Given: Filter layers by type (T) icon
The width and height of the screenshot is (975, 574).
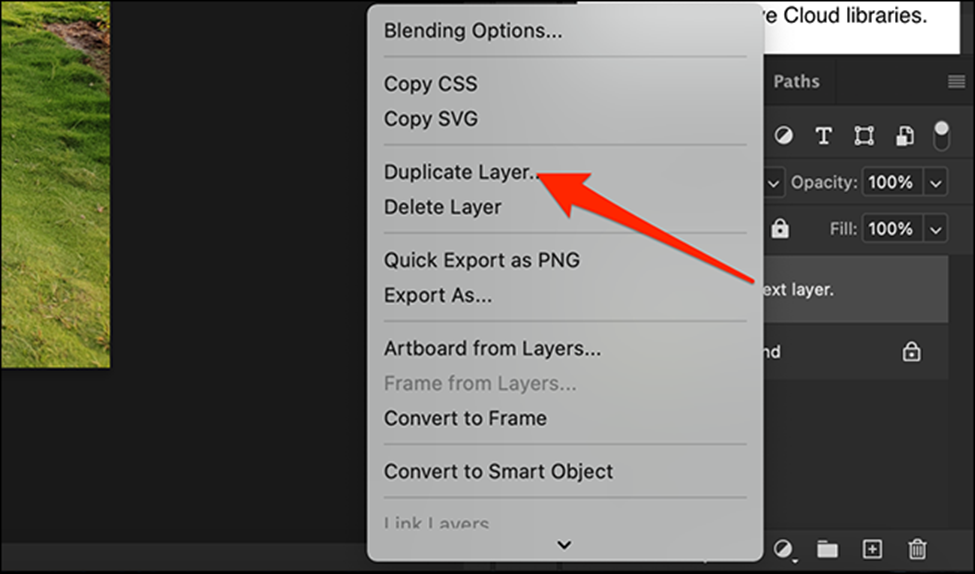Looking at the screenshot, I should coord(824,136).
